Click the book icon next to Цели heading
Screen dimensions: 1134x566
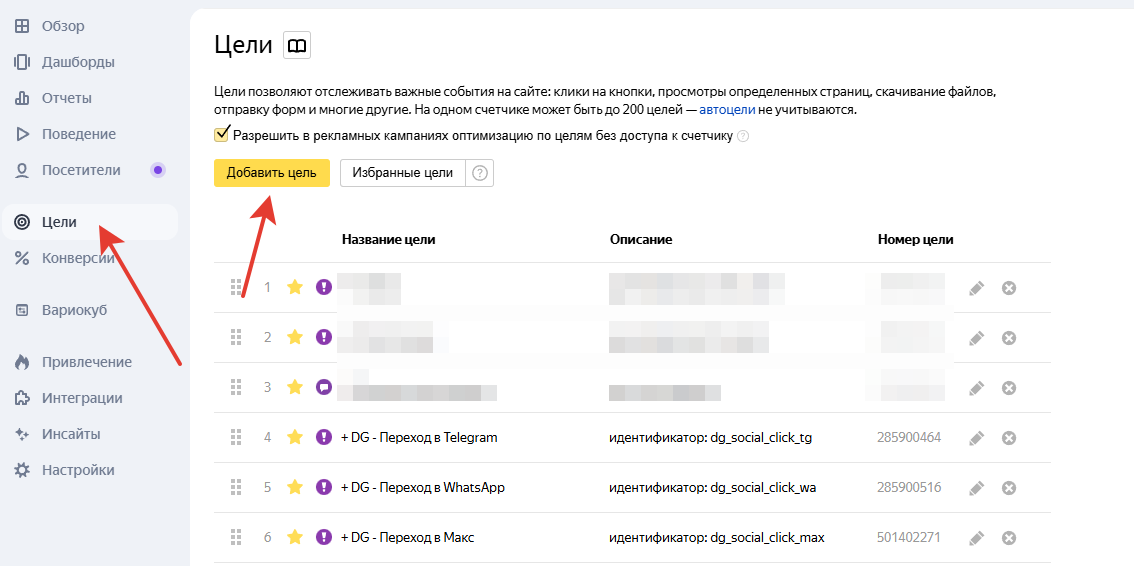297,45
